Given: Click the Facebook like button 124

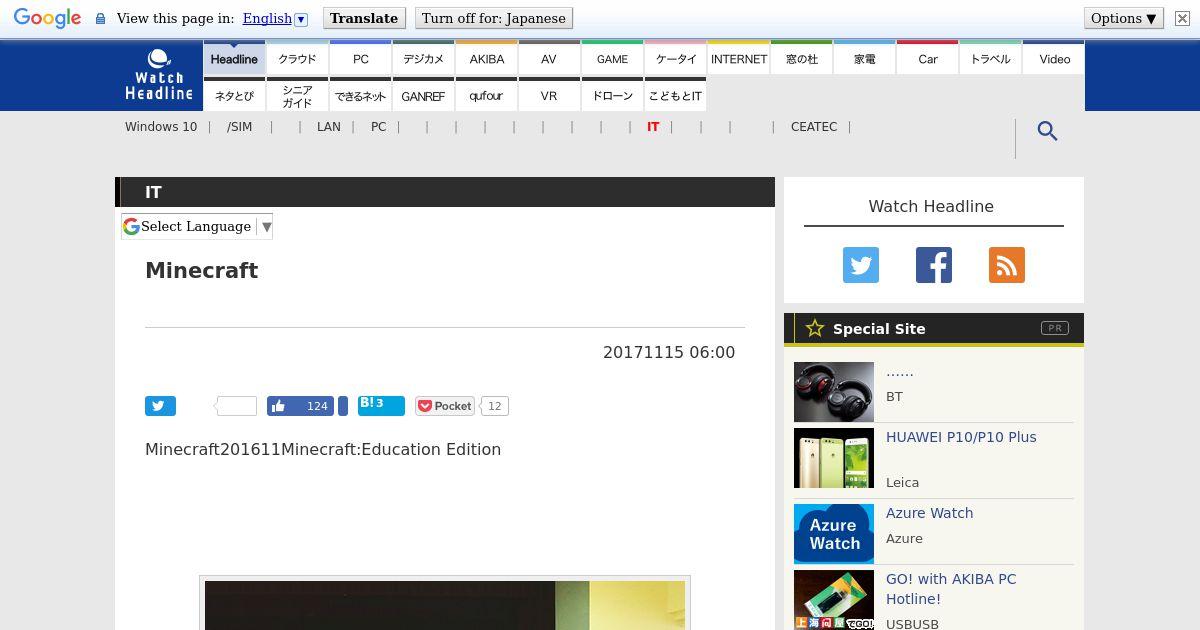Looking at the screenshot, I should pyautogui.click(x=300, y=406).
